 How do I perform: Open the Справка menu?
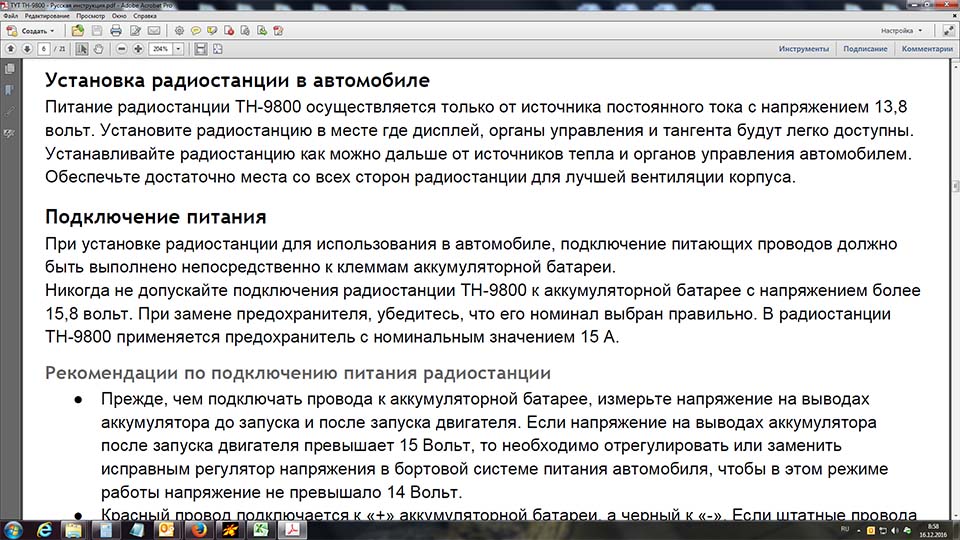pos(144,16)
